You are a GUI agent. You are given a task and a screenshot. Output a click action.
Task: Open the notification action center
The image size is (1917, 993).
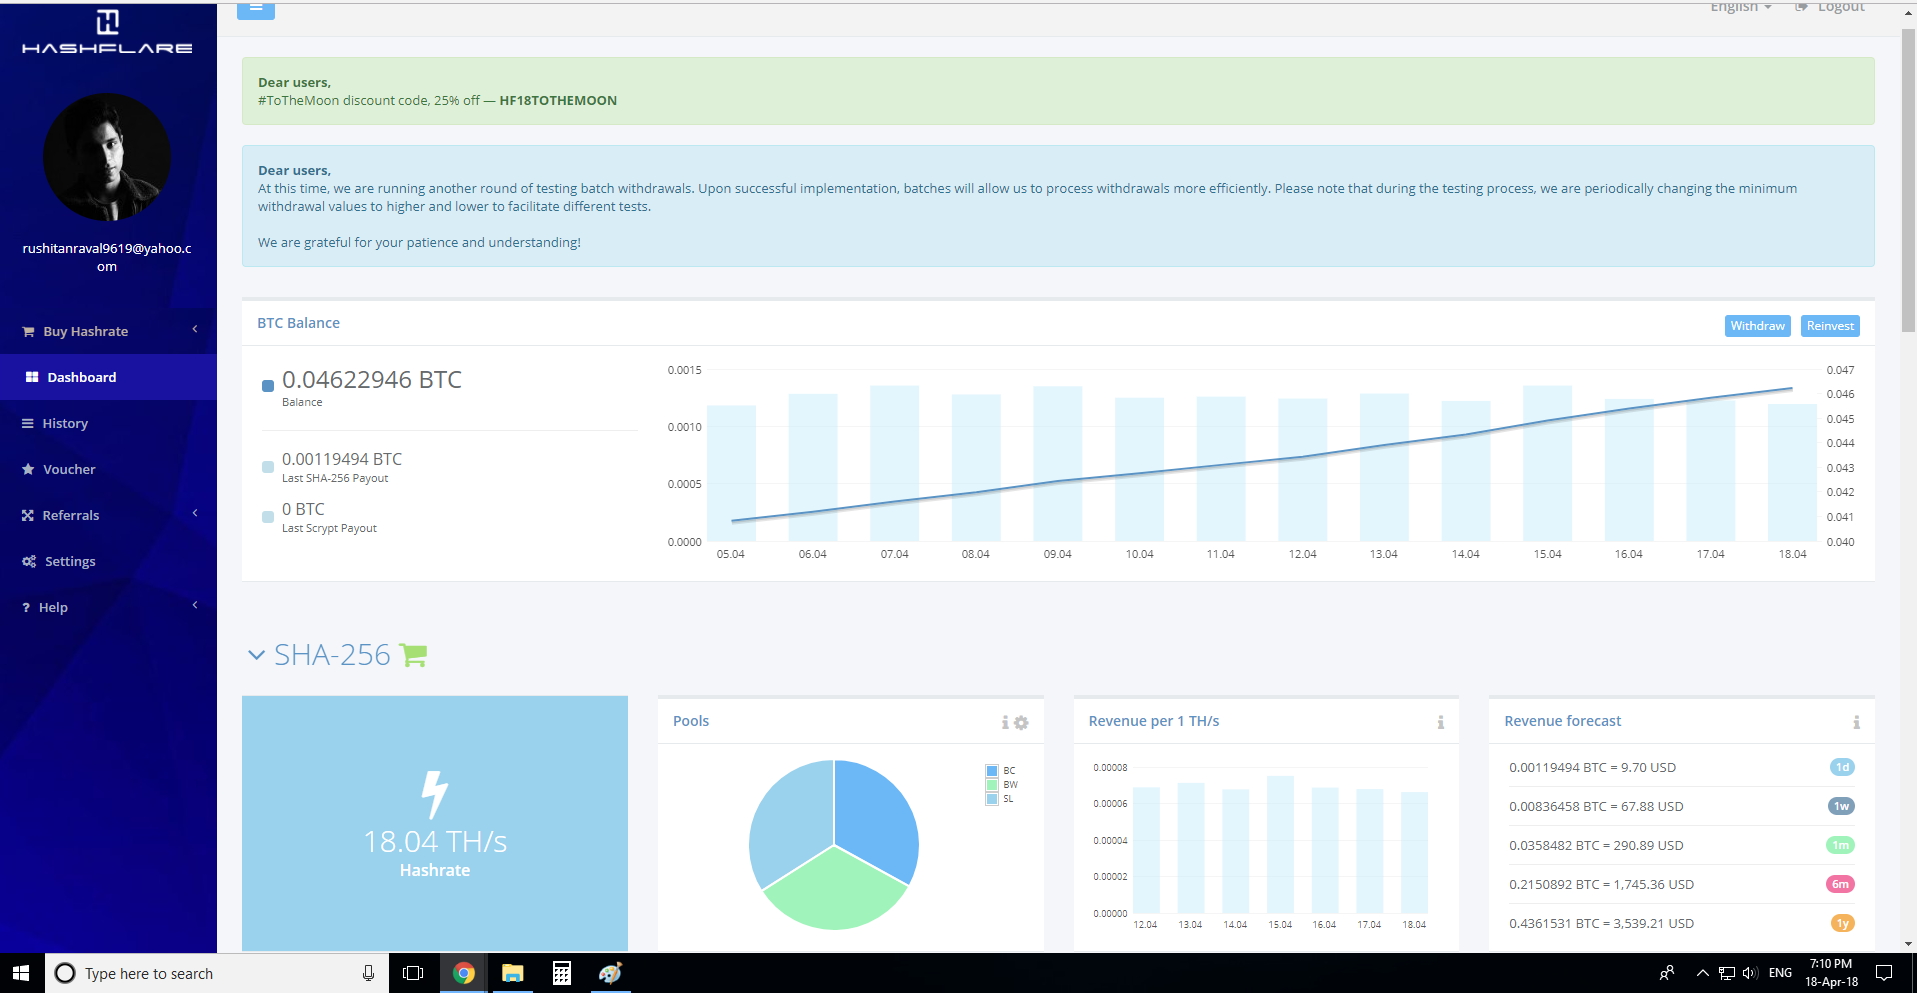pos(1884,973)
